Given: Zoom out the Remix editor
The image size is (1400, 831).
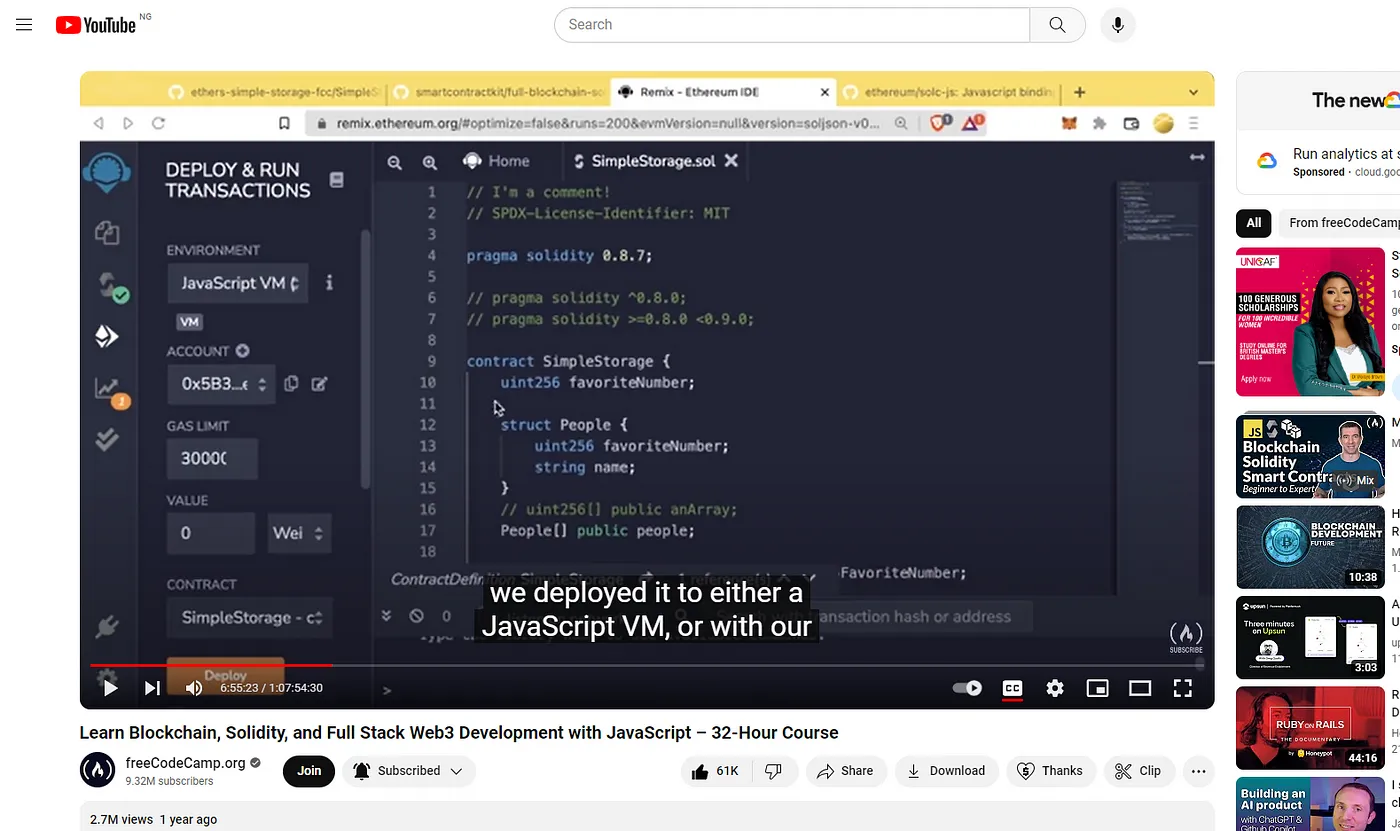Looking at the screenshot, I should (395, 162).
